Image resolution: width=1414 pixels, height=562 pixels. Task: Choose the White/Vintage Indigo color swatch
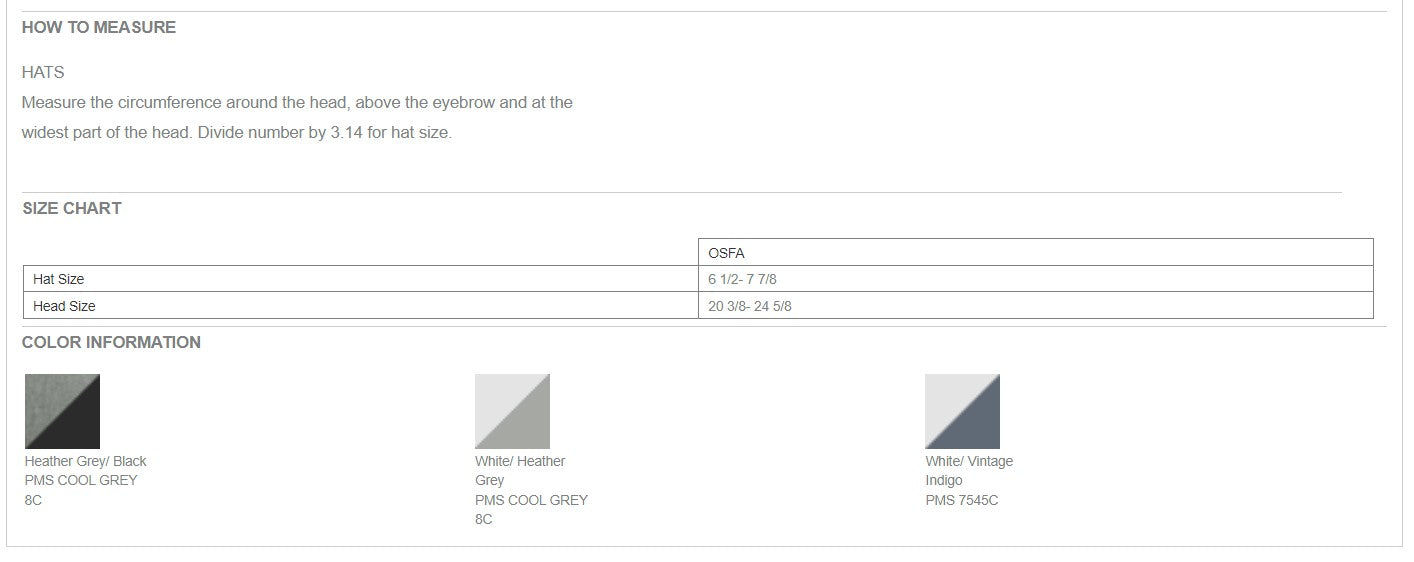tap(962, 411)
